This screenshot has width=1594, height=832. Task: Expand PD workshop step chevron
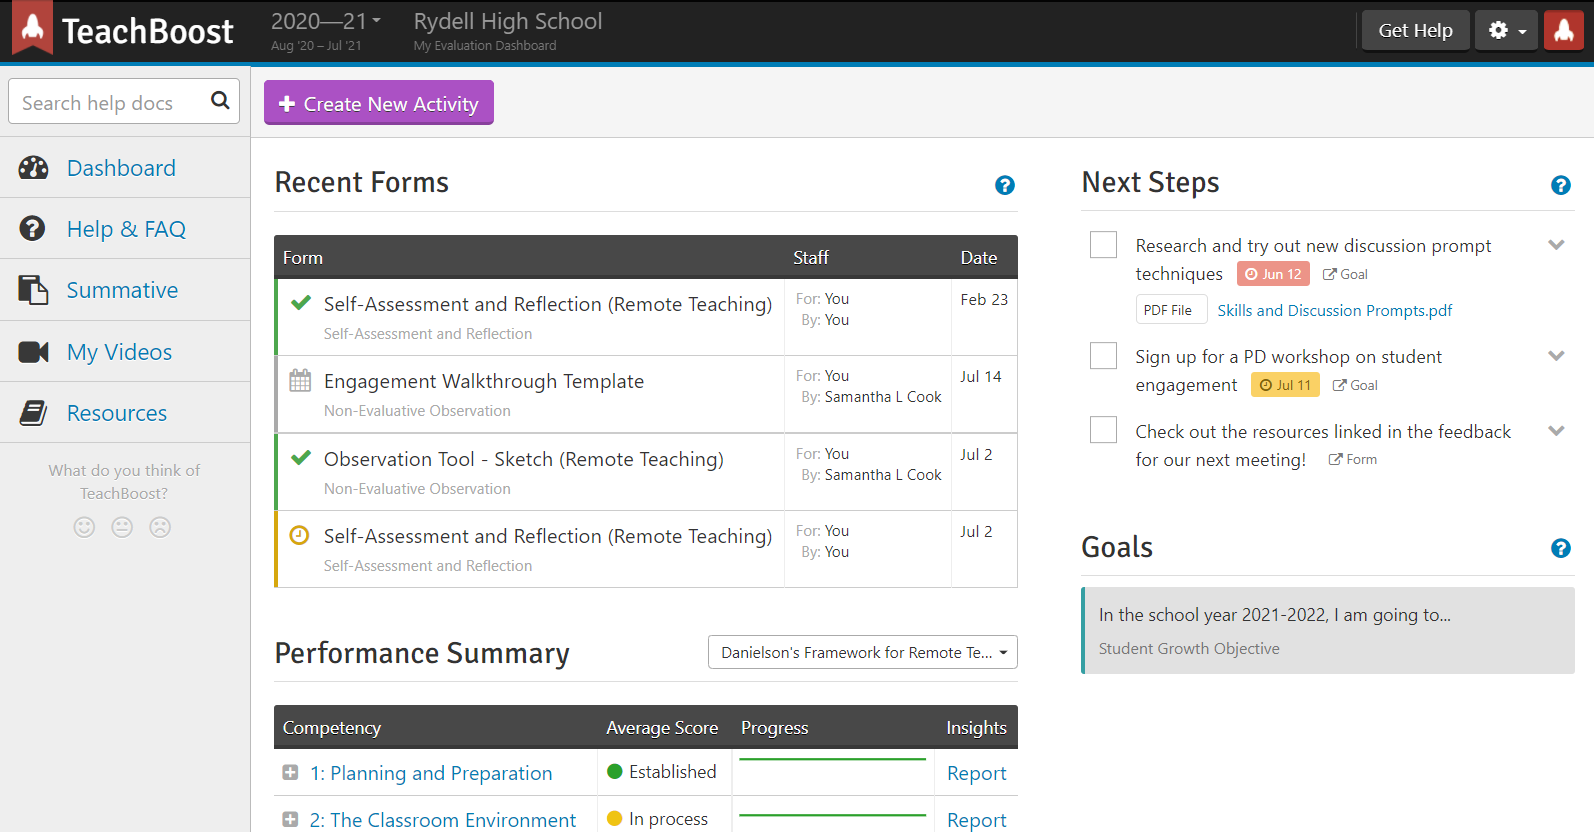(1556, 356)
